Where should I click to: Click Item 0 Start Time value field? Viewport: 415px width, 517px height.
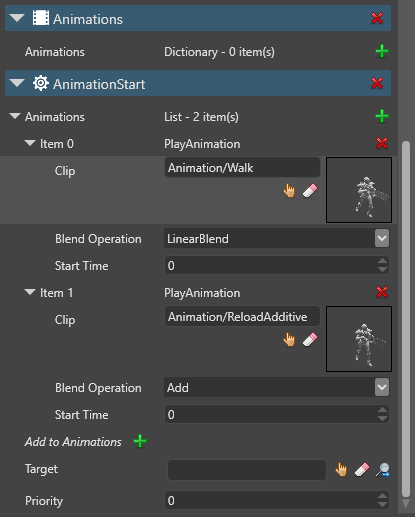point(271,266)
